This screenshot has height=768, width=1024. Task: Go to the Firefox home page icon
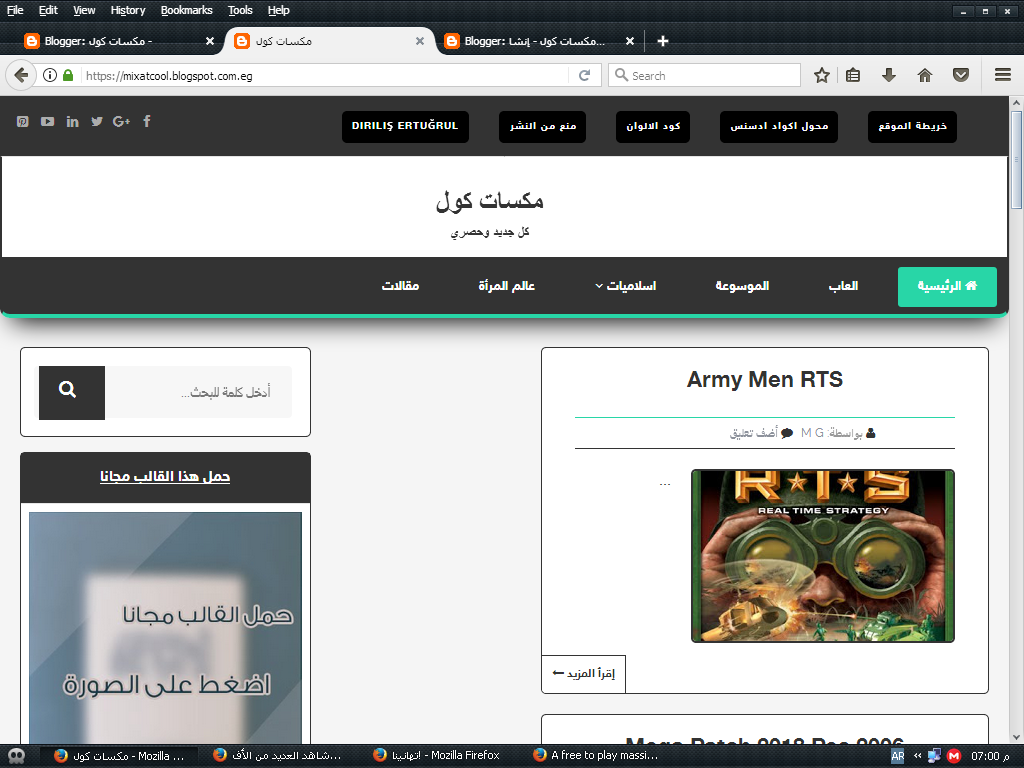point(925,75)
